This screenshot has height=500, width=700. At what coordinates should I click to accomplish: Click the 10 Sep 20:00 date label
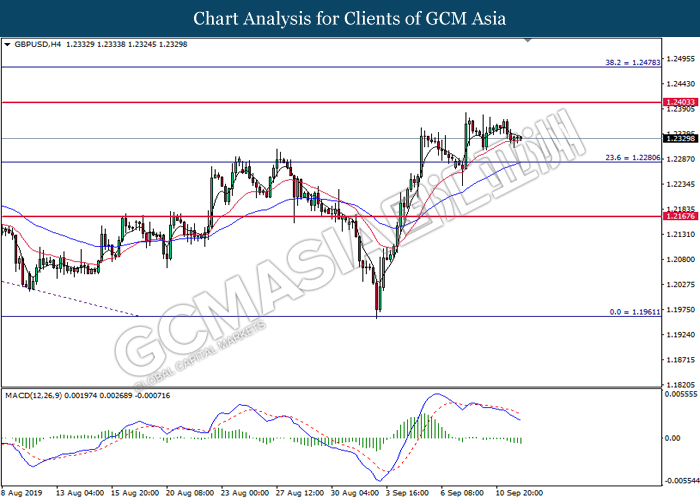518,493
